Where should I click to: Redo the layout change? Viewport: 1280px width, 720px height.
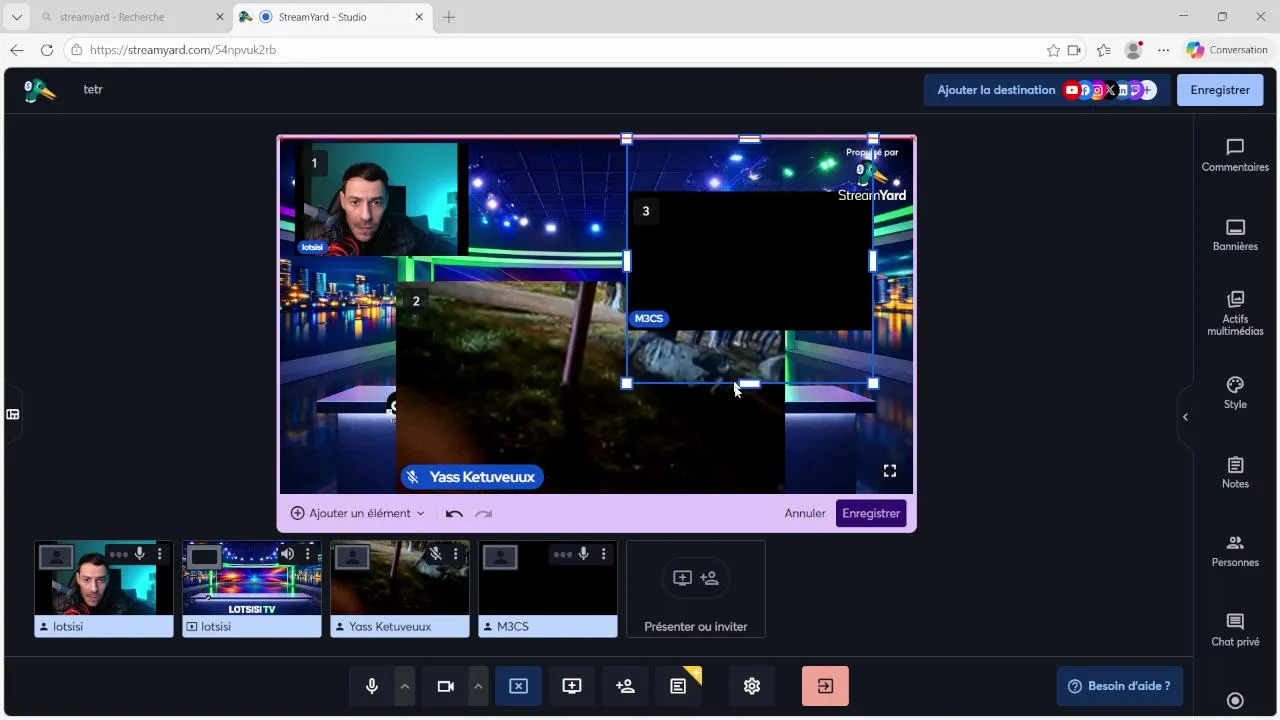484,513
